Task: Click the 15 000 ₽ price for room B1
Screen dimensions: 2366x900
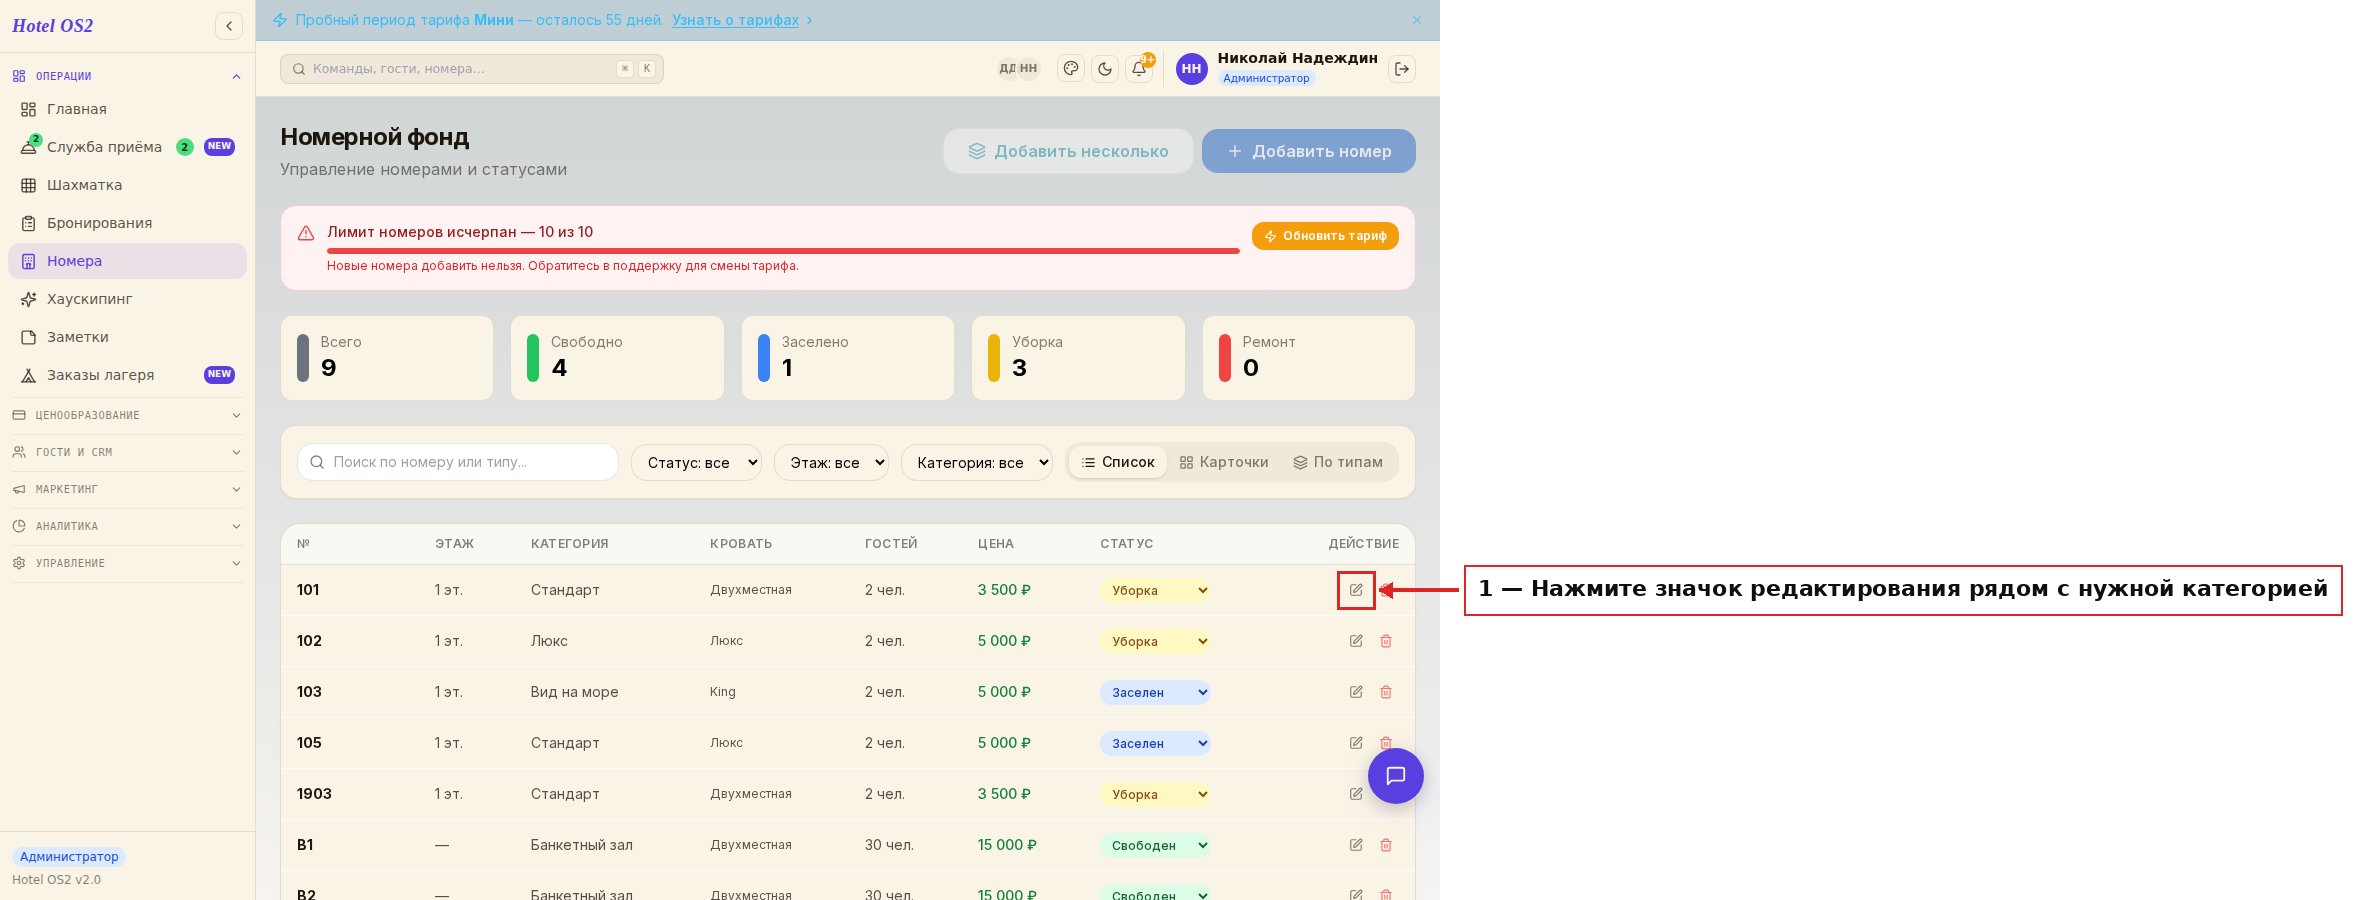Action: pyautogui.click(x=1007, y=845)
